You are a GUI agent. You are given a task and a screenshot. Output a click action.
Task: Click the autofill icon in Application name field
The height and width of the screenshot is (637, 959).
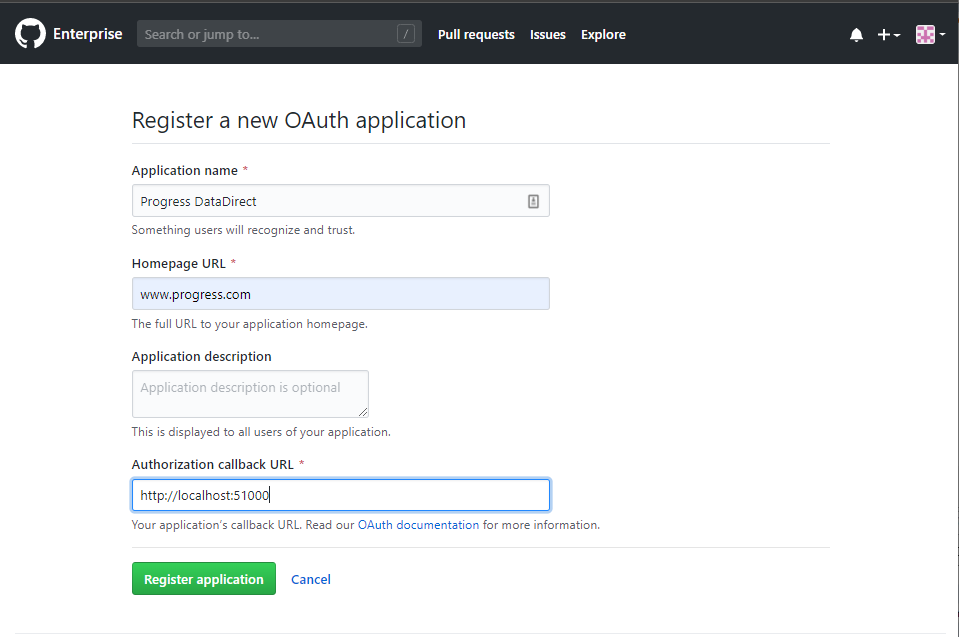[533, 201]
